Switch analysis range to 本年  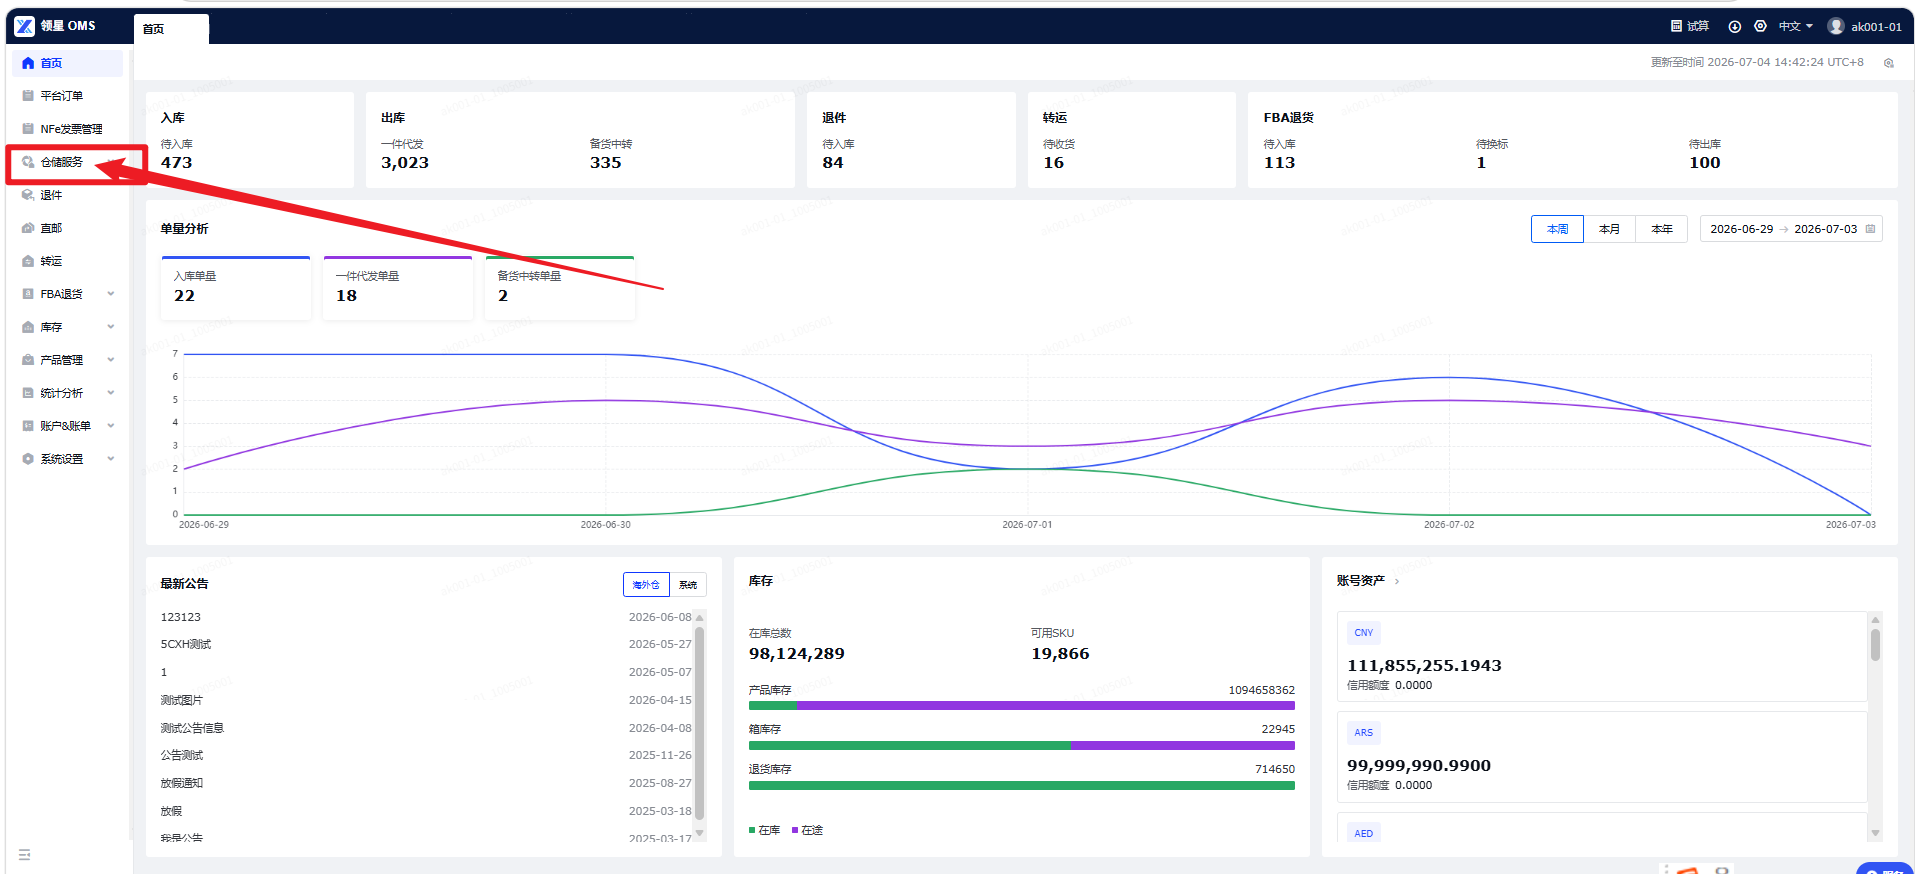tap(1662, 229)
